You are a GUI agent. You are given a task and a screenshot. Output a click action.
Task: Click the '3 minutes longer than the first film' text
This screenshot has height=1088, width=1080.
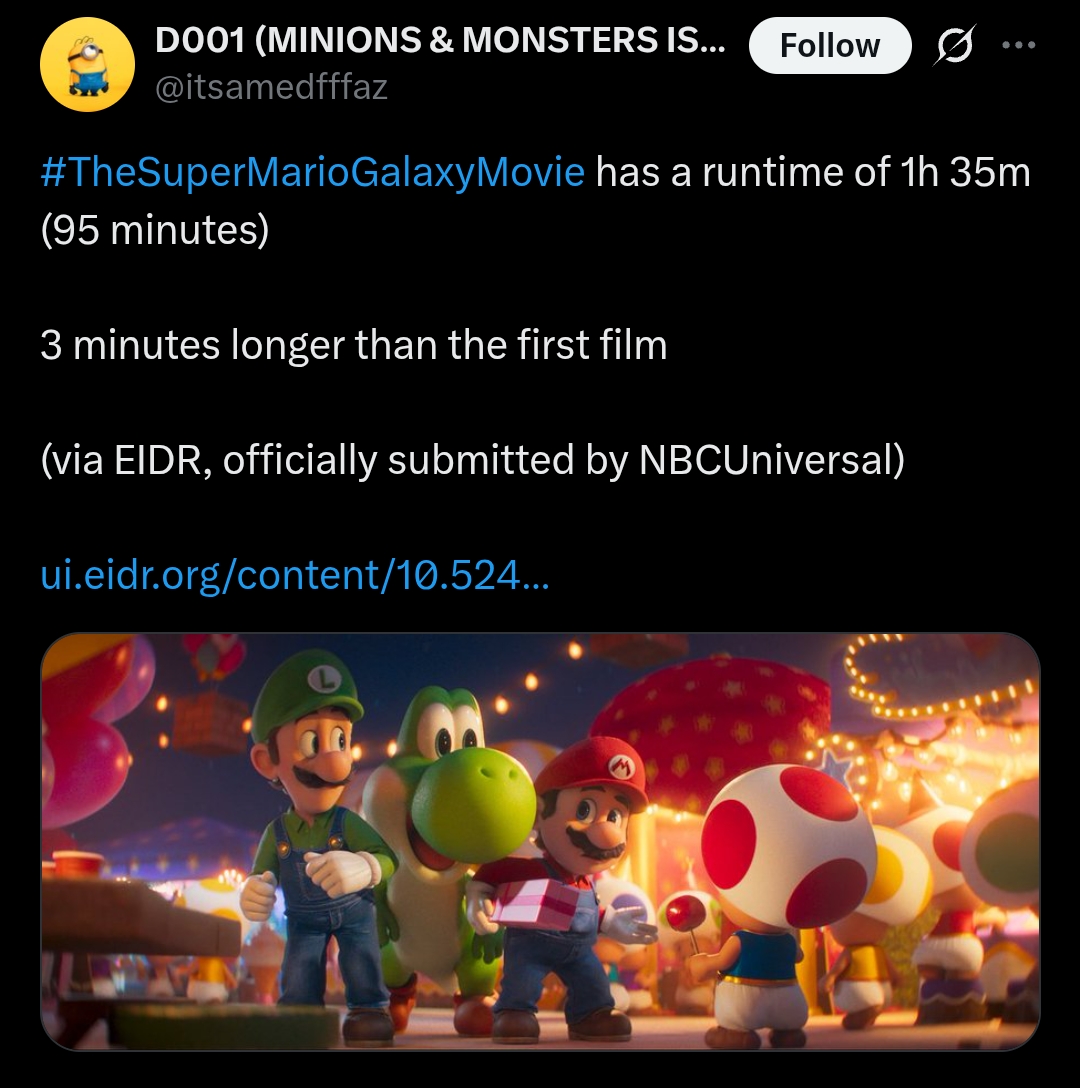point(354,346)
